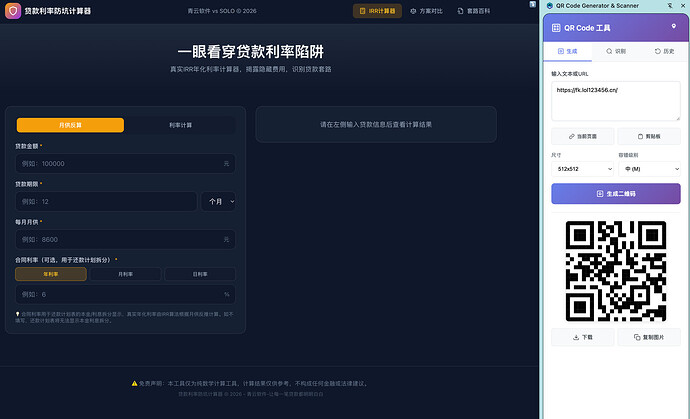Open the 512x512 size dropdown
Viewport: 690px width, 419px height.
(x=583, y=169)
